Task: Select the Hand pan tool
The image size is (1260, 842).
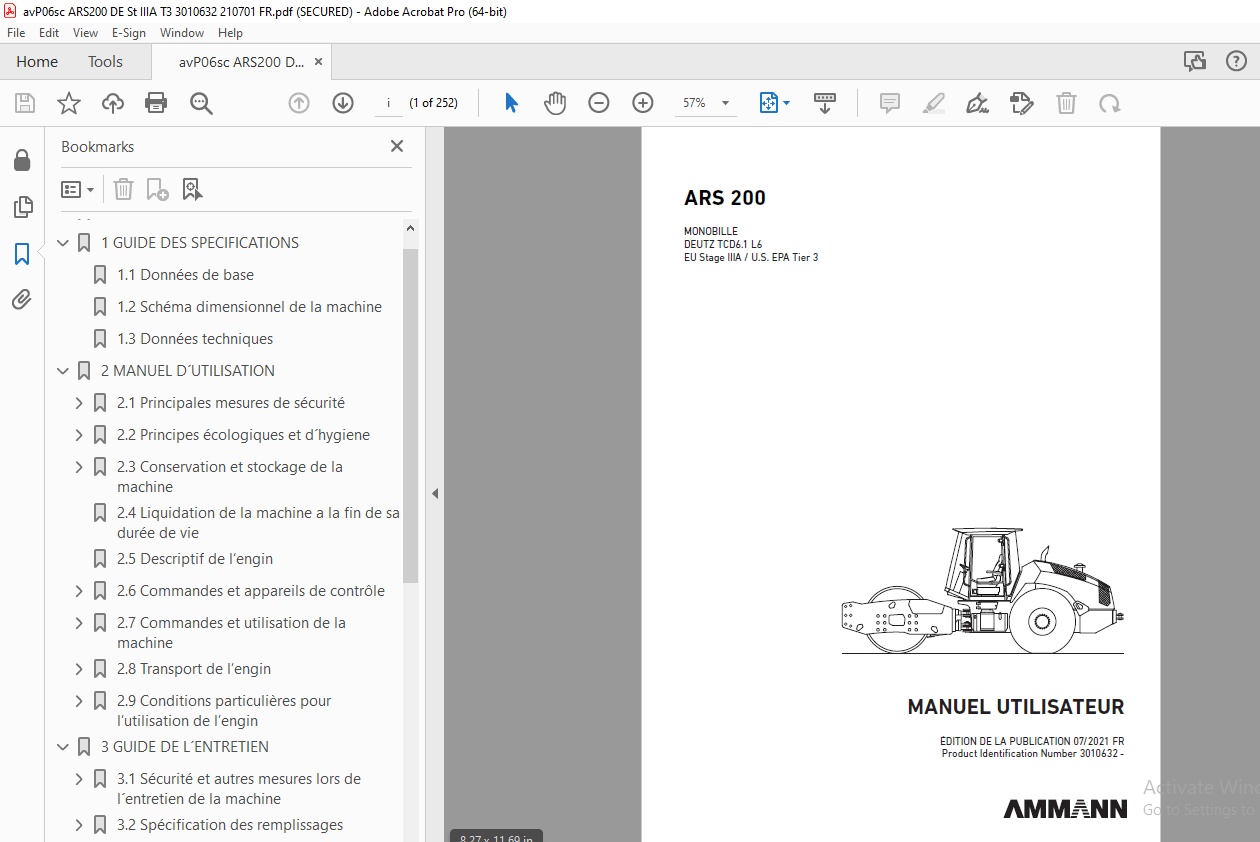Action: tap(555, 103)
